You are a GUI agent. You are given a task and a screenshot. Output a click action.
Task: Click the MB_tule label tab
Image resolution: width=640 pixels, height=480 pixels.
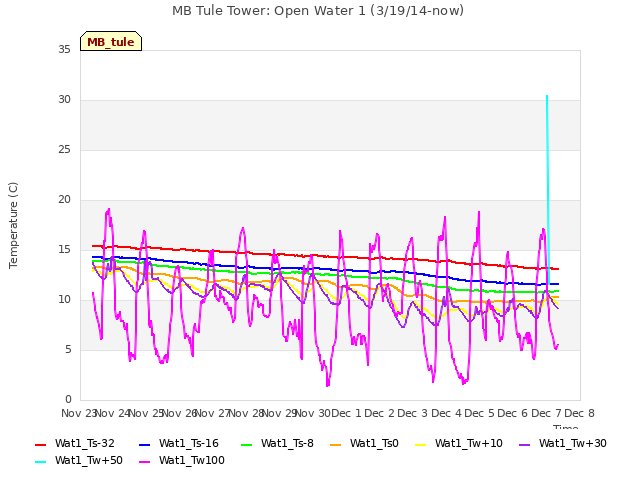[x=111, y=41]
